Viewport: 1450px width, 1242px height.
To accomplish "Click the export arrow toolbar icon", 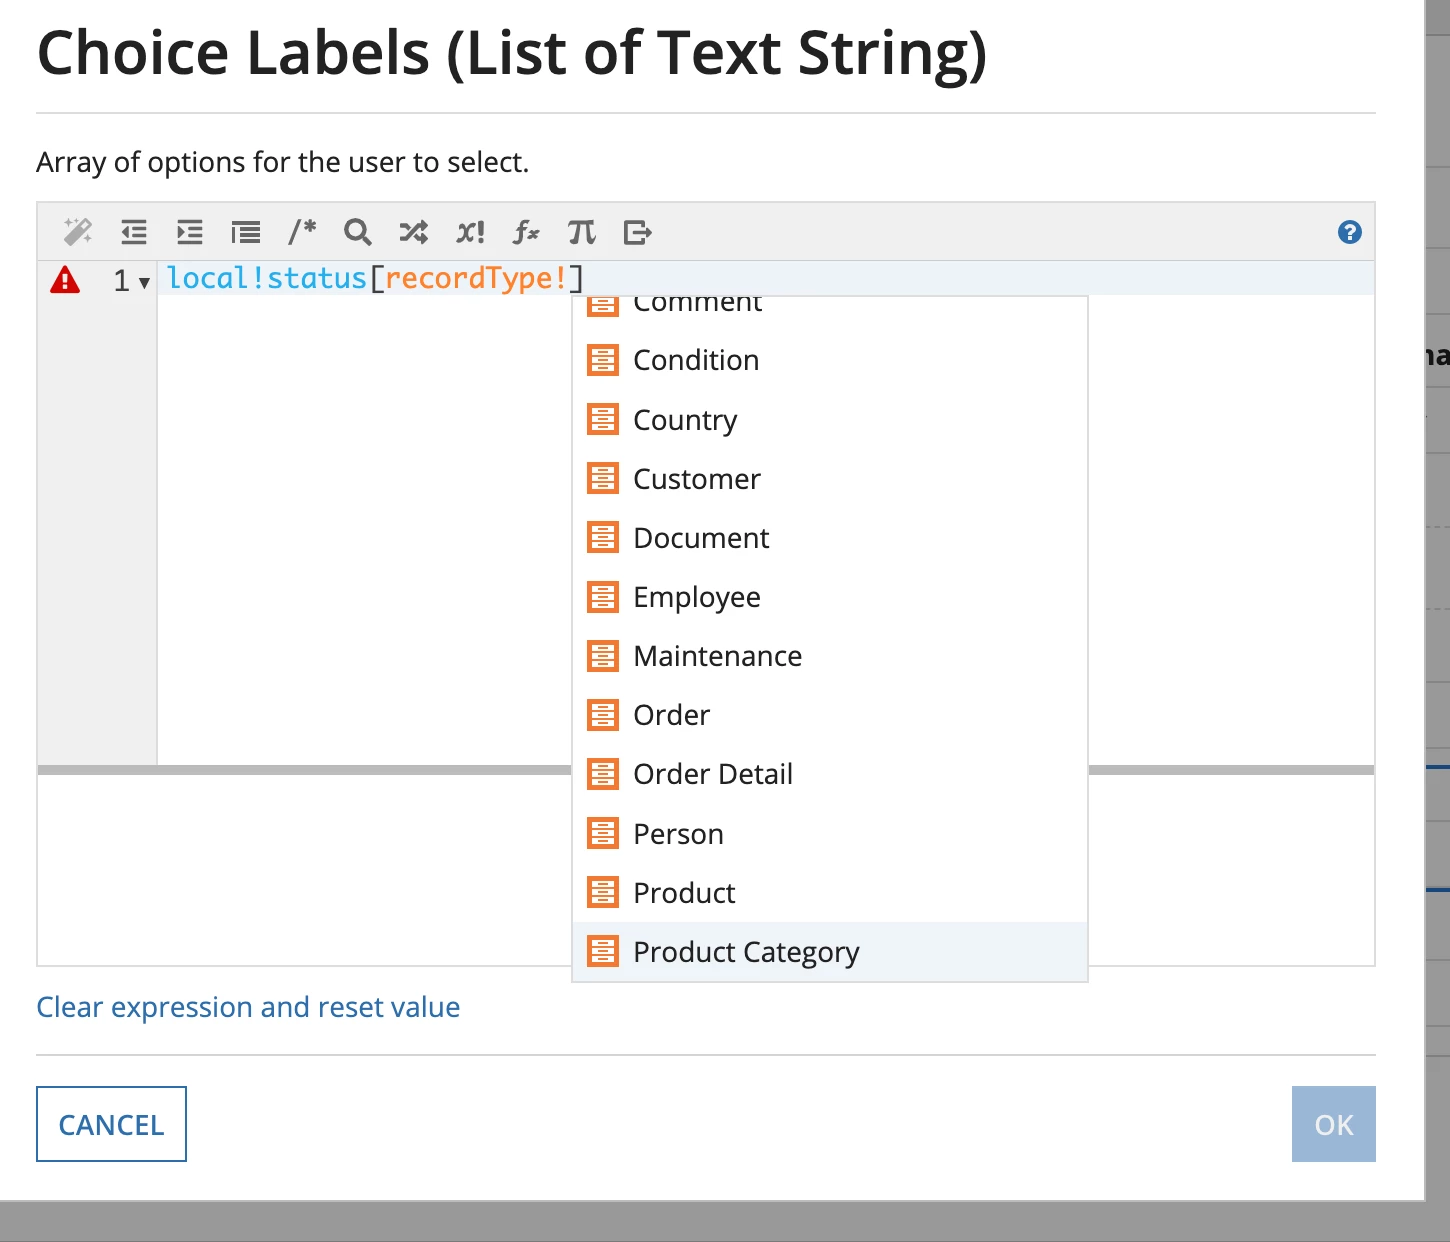I will tap(638, 232).
